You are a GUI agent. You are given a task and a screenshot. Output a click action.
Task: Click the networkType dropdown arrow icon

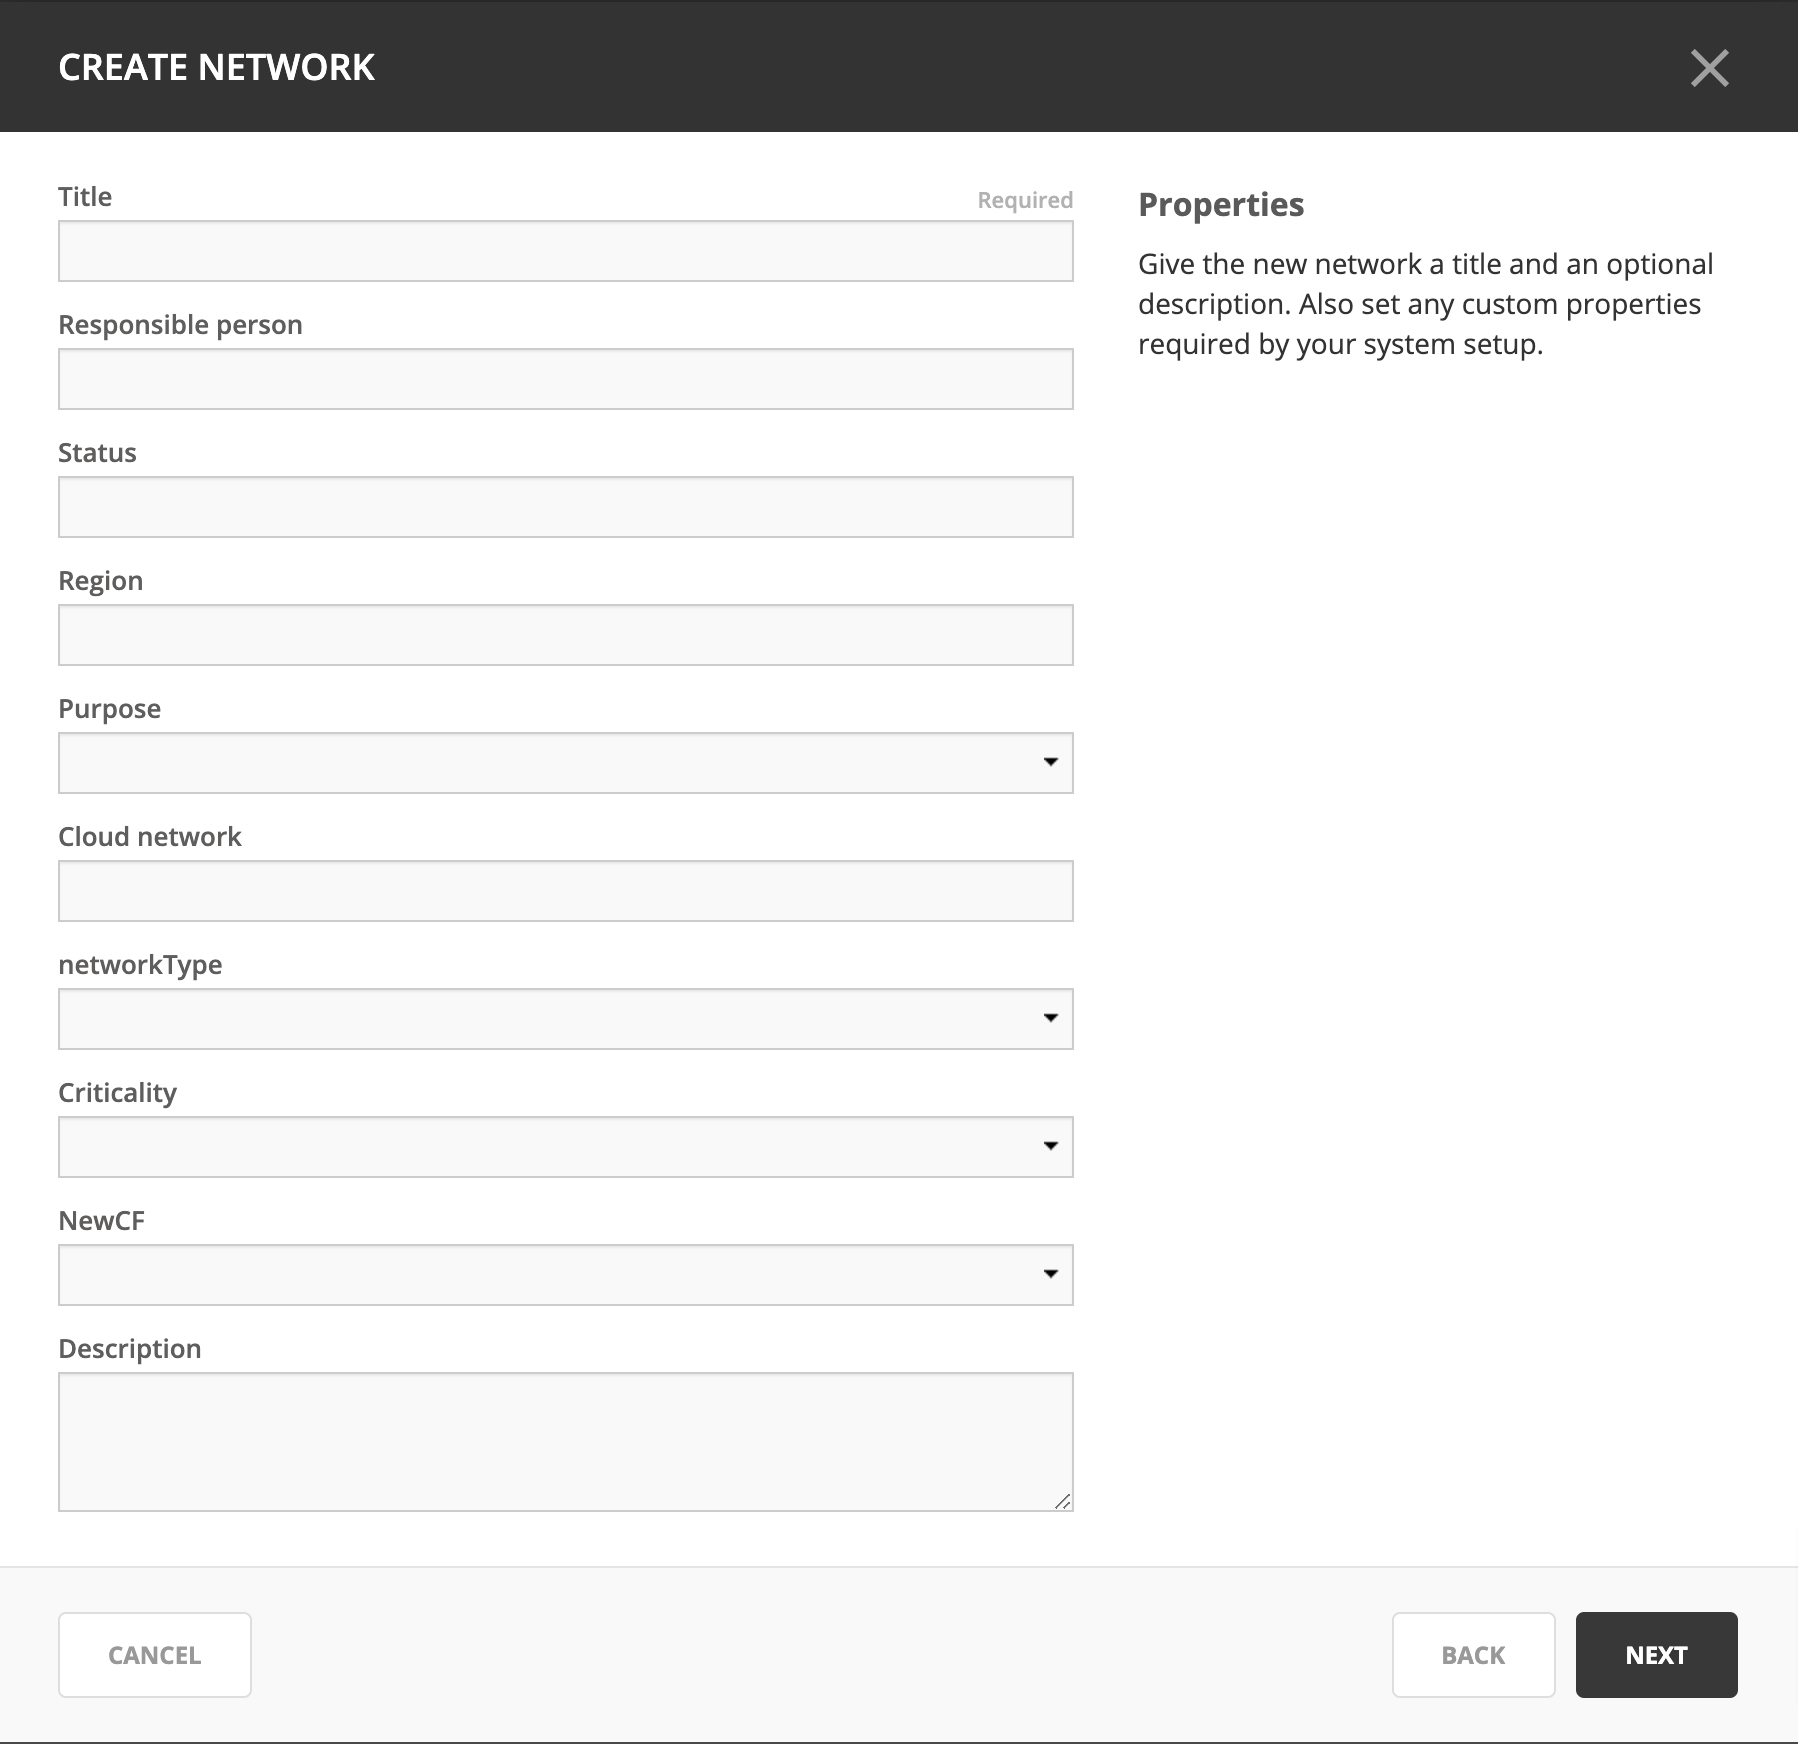coord(1050,1018)
